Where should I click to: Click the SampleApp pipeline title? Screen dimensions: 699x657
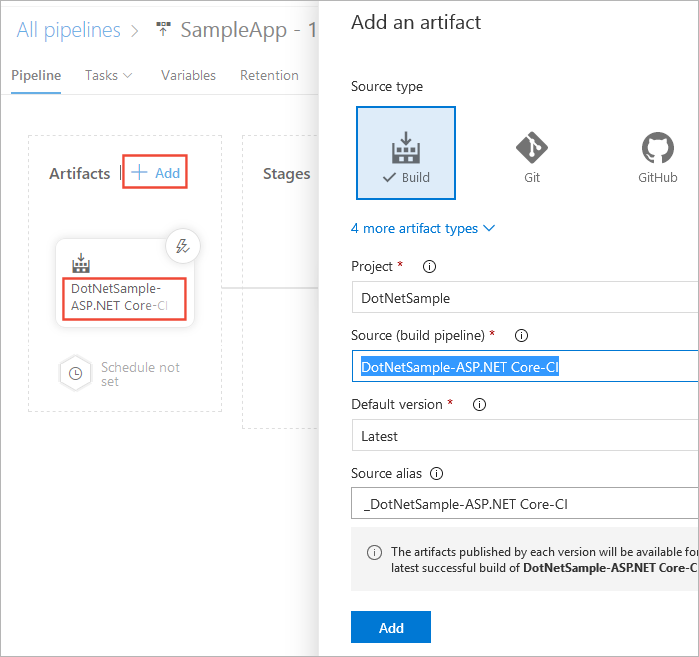click(248, 30)
